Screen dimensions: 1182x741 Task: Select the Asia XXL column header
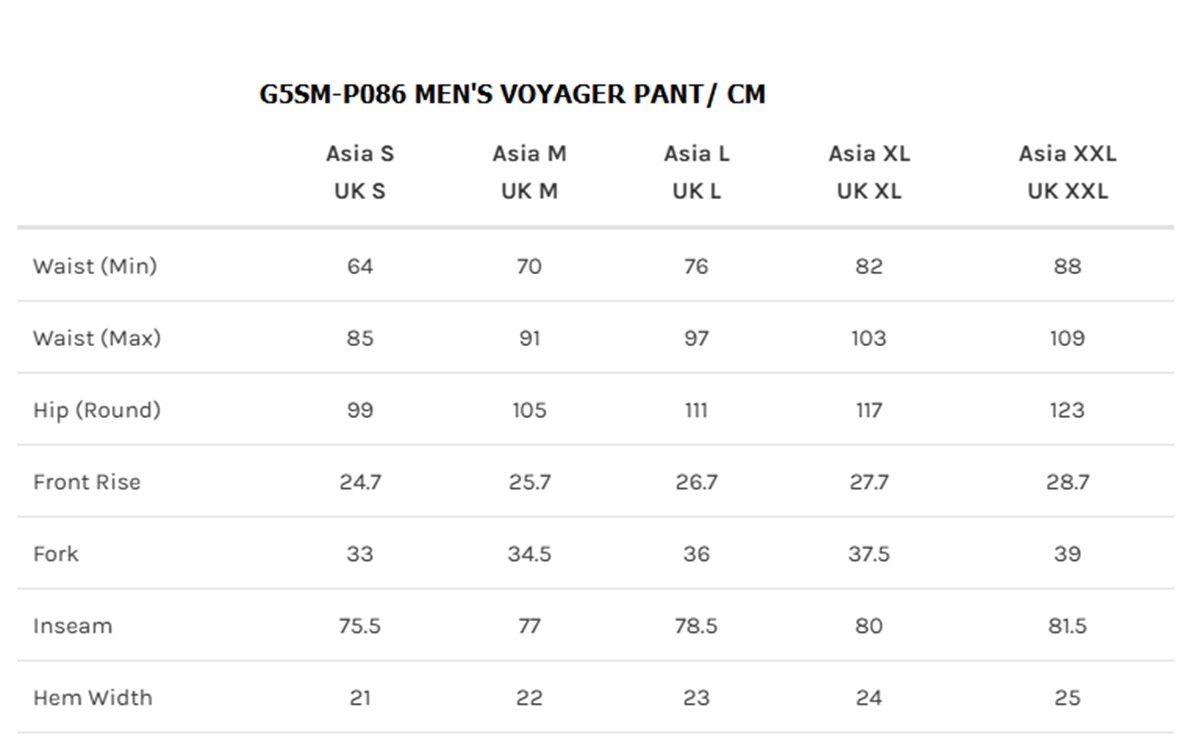click(x=1067, y=154)
